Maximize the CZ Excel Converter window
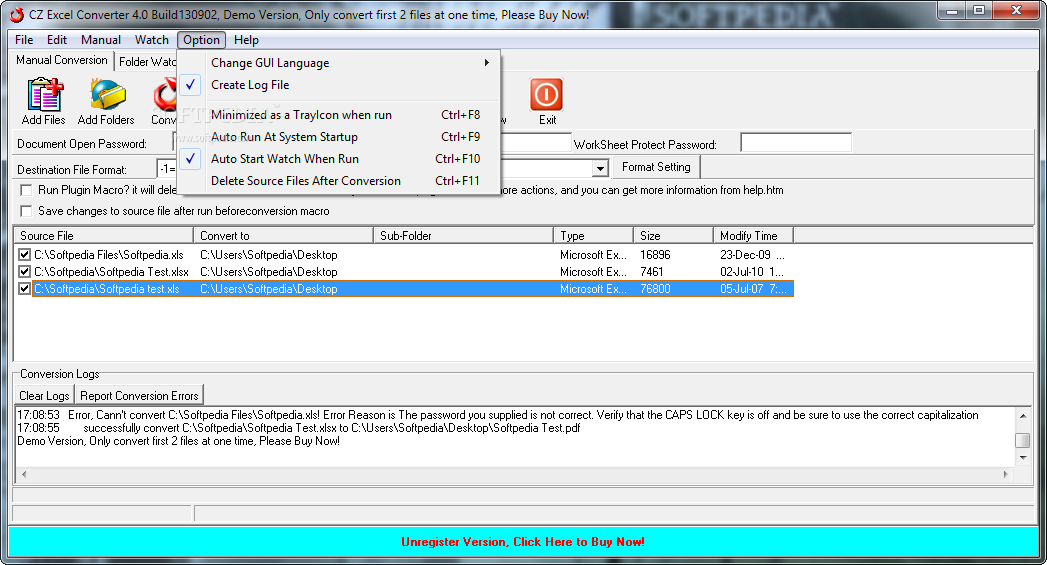This screenshot has height=565, width=1047. coord(979,11)
